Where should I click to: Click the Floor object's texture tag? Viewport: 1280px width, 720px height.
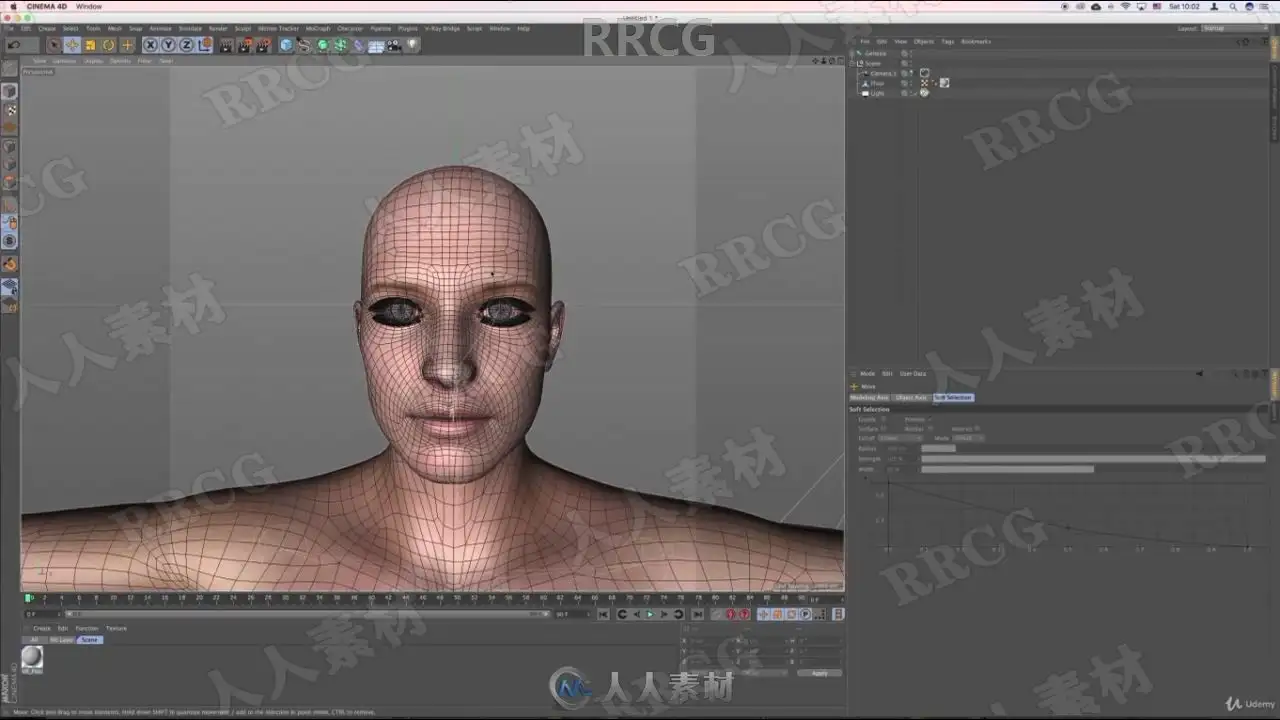pyautogui.click(x=944, y=83)
